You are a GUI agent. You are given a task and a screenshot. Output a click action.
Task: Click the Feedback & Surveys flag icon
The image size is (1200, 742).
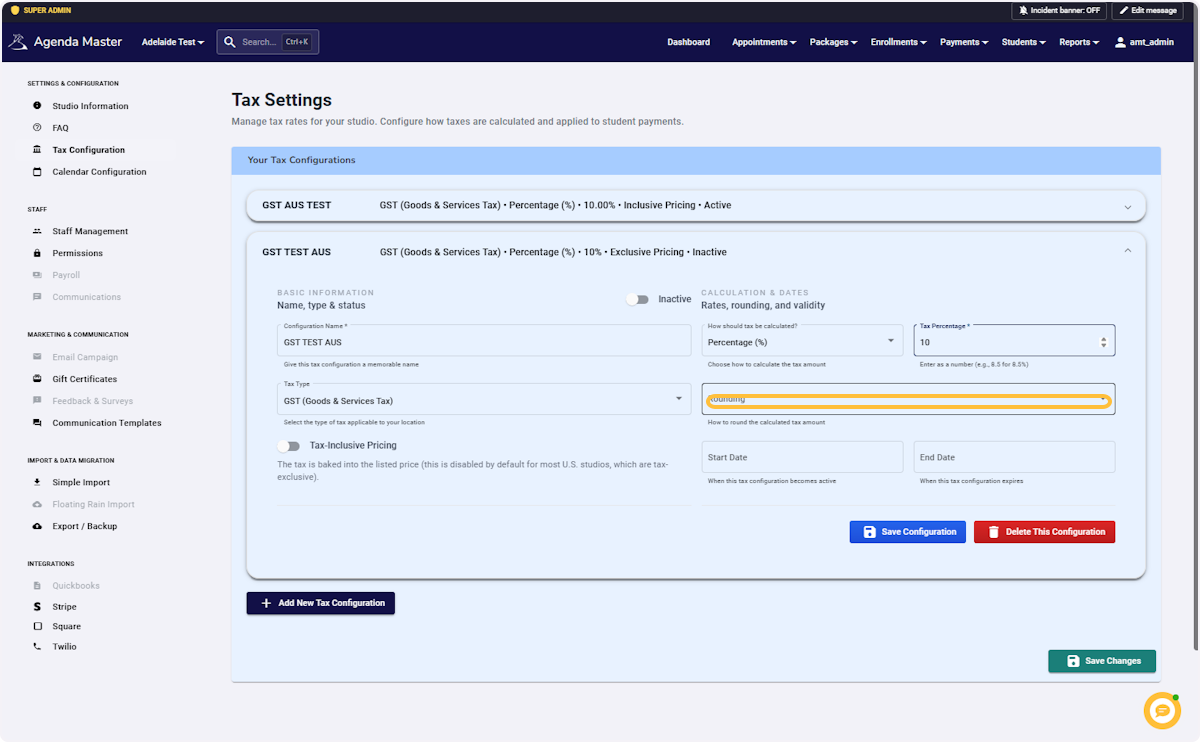tap(37, 401)
